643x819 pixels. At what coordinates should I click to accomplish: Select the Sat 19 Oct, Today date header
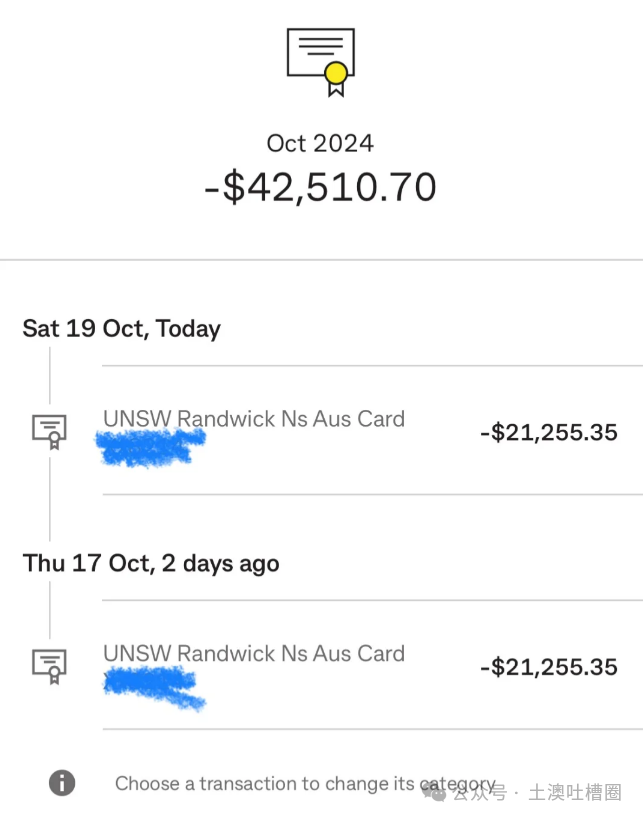click(122, 329)
